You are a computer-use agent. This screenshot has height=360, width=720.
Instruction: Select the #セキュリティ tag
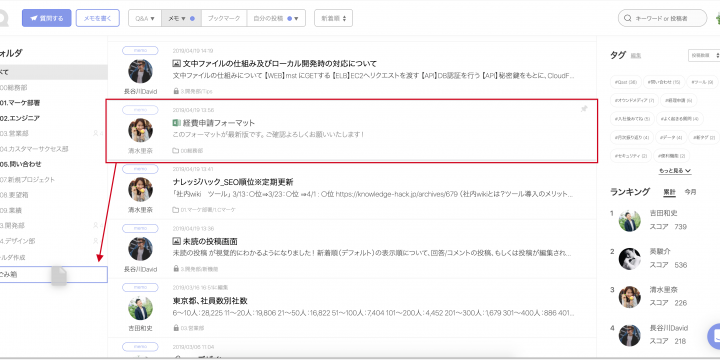point(630,156)
